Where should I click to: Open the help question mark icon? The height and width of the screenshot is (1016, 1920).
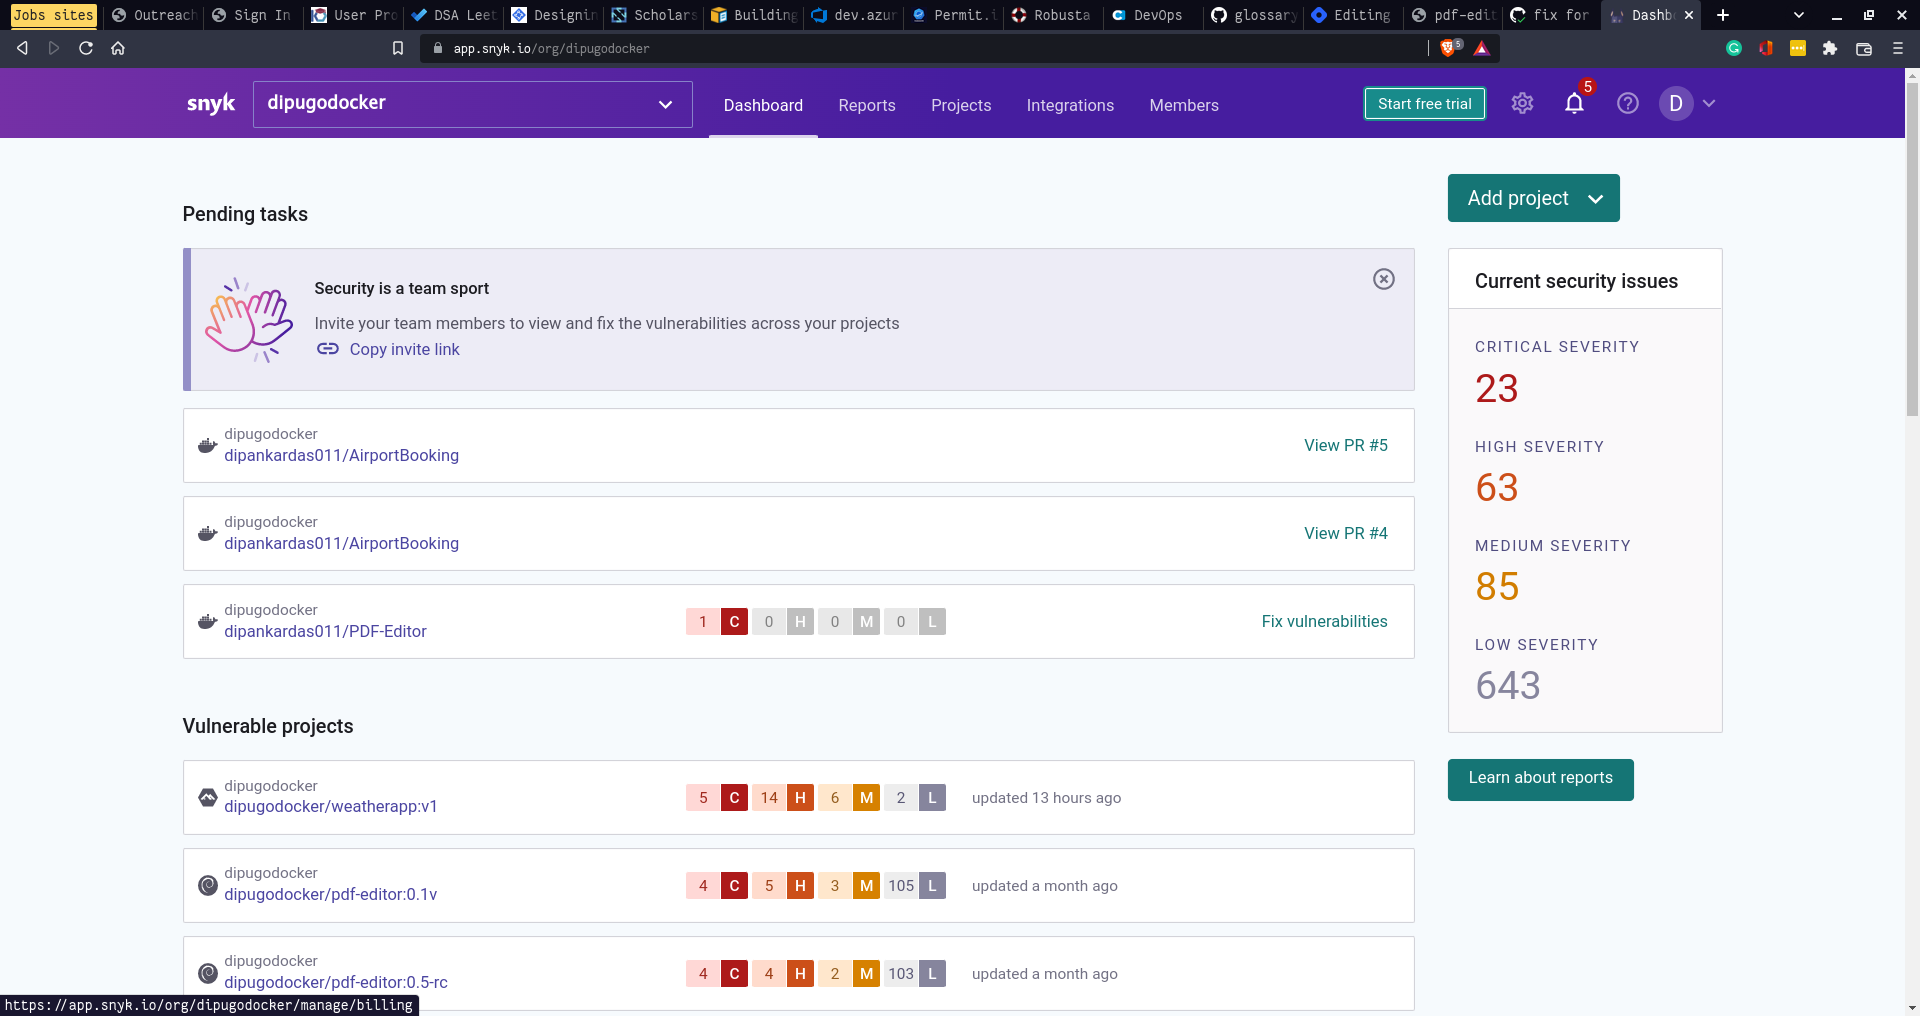pos(1628,103)
